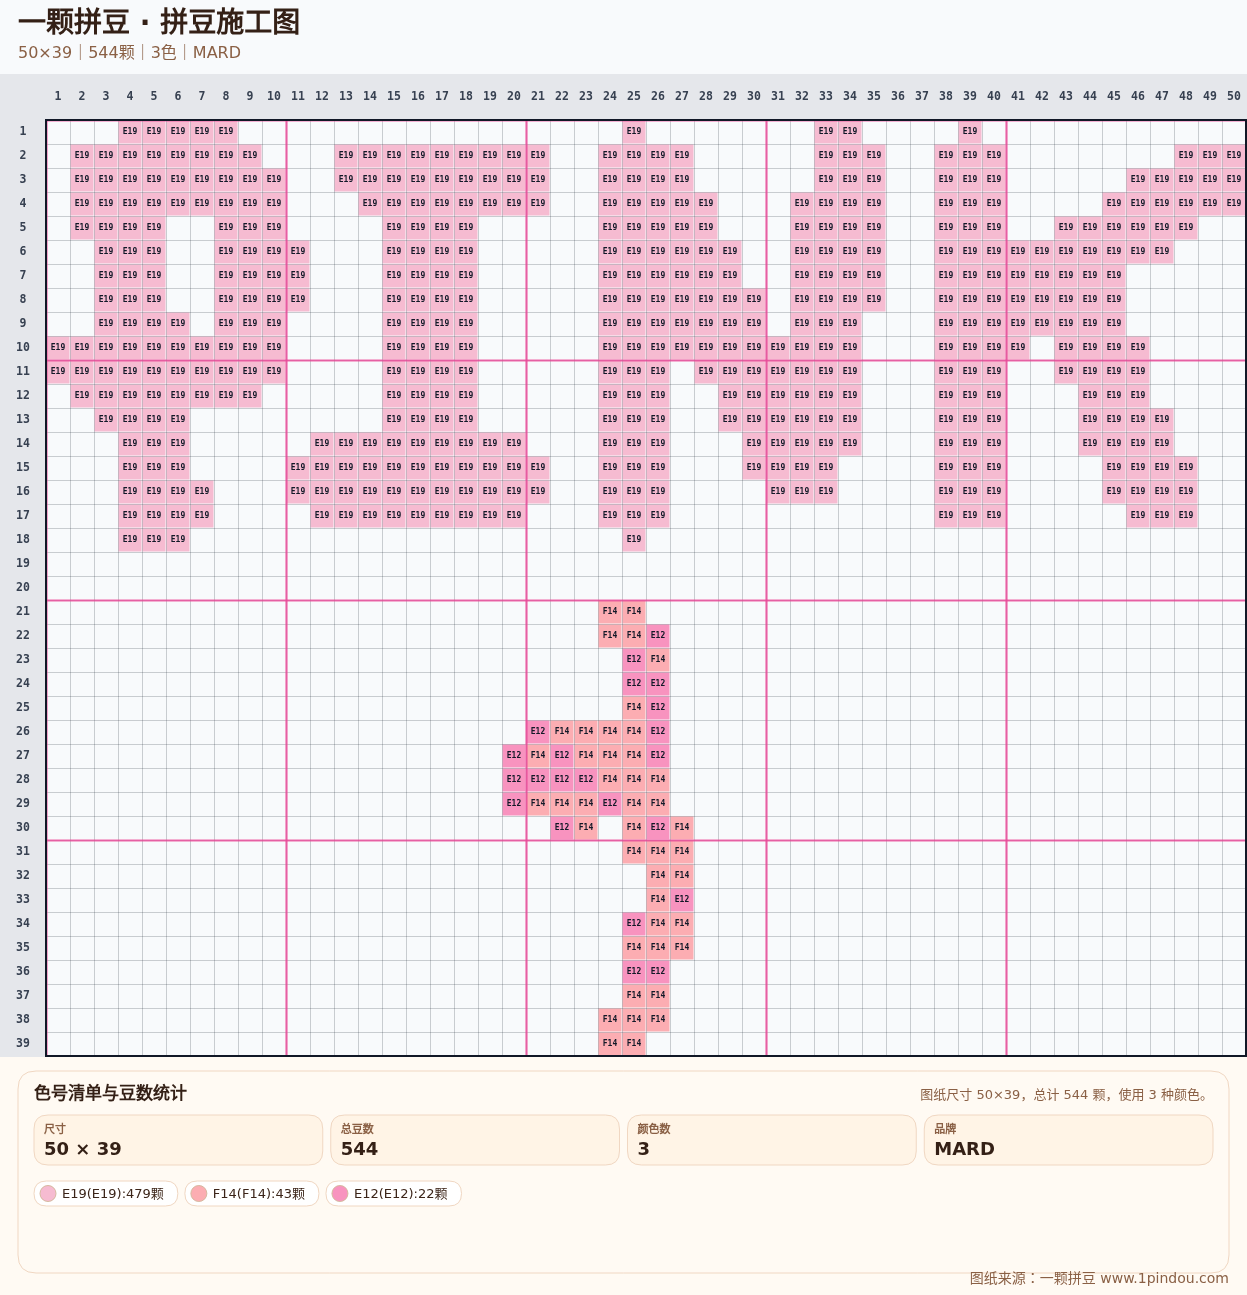This screenshot has height=1295, width=1247.
Task: Click the 颜色数 '3' stat card
Action: pyautogui.click(x=772, y=1140)
